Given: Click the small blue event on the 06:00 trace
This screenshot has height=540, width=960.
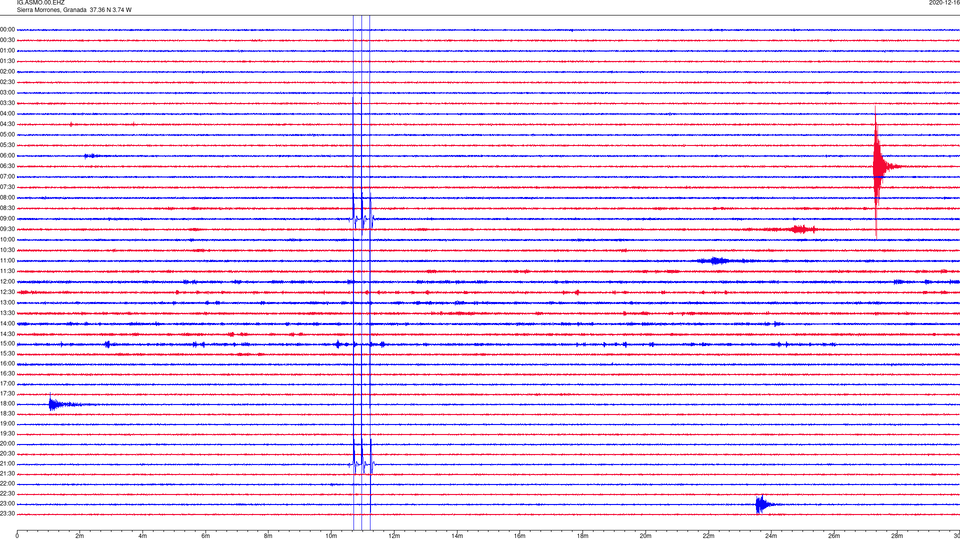Looking at the screenshot, I should click(x=91, y=156).
